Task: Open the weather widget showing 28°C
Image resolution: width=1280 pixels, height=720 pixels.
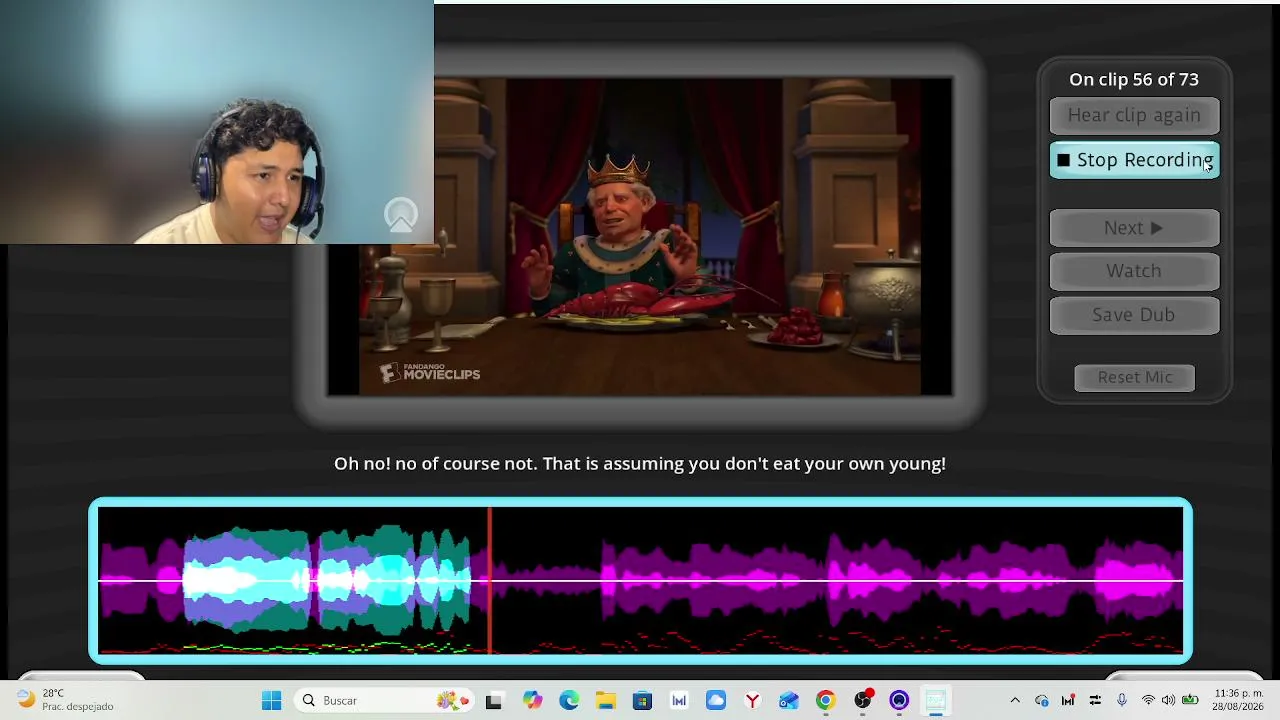Action: [66, 700]
